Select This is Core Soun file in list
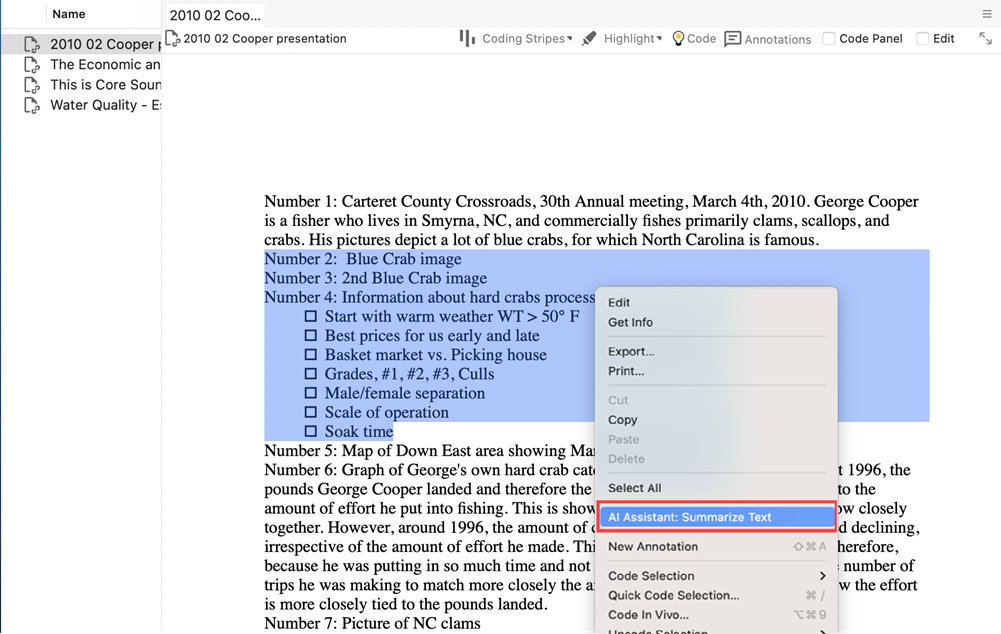The image size is (1001, 634). pos(105,85)
